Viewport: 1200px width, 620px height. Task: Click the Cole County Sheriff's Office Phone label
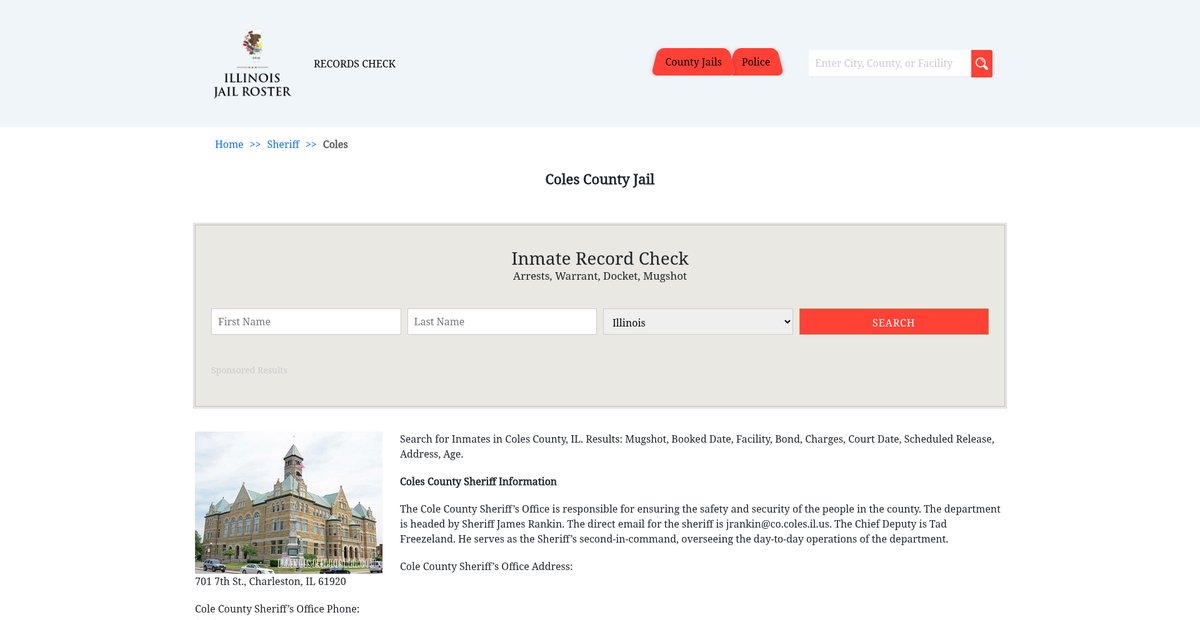pos(277,609)
